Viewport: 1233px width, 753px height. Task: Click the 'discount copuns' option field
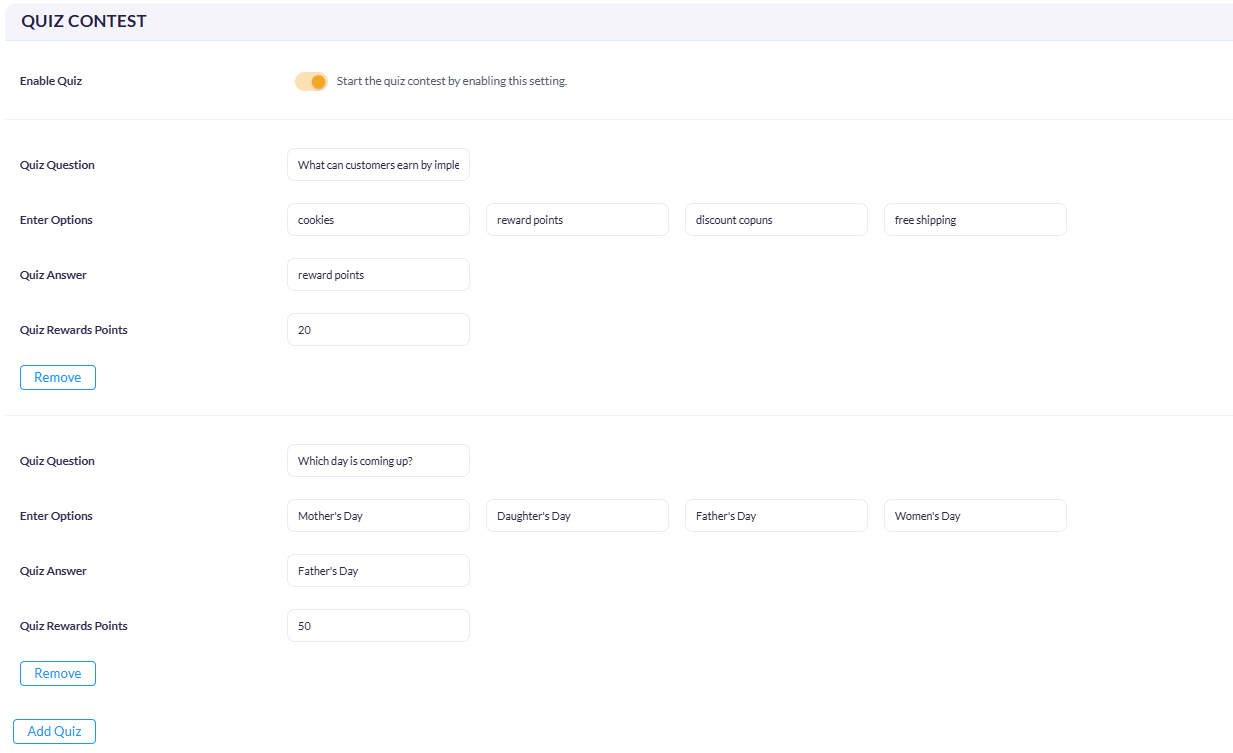click(776, 220)
